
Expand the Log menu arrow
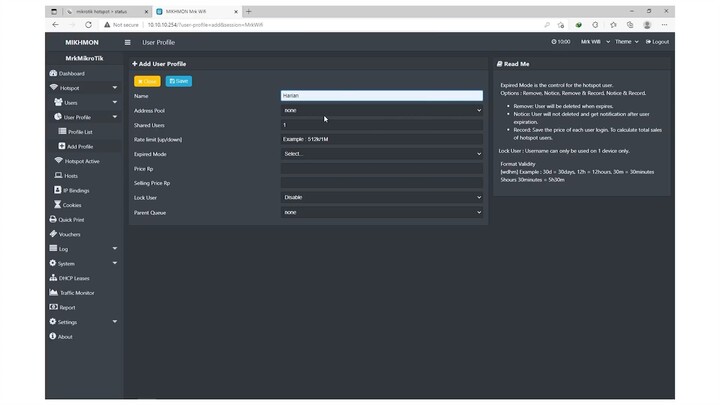115,248
